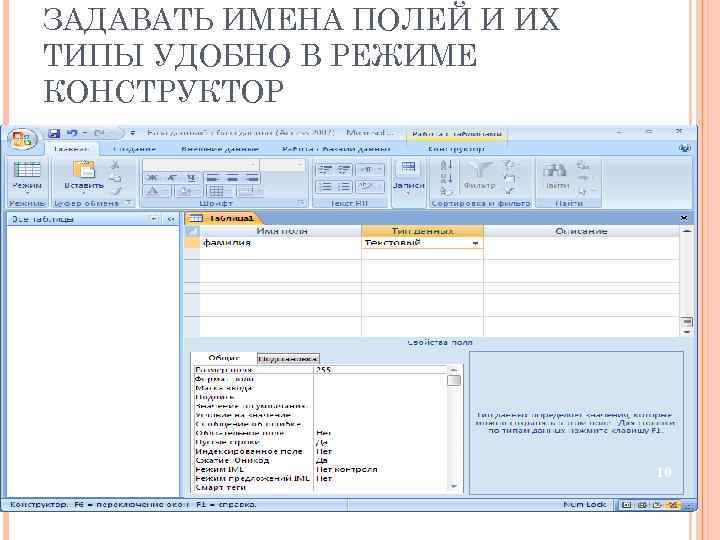Viewport: 720px width, 540px height.
Task: Sort descending with the Z-A icon
Action: [446, 178]
